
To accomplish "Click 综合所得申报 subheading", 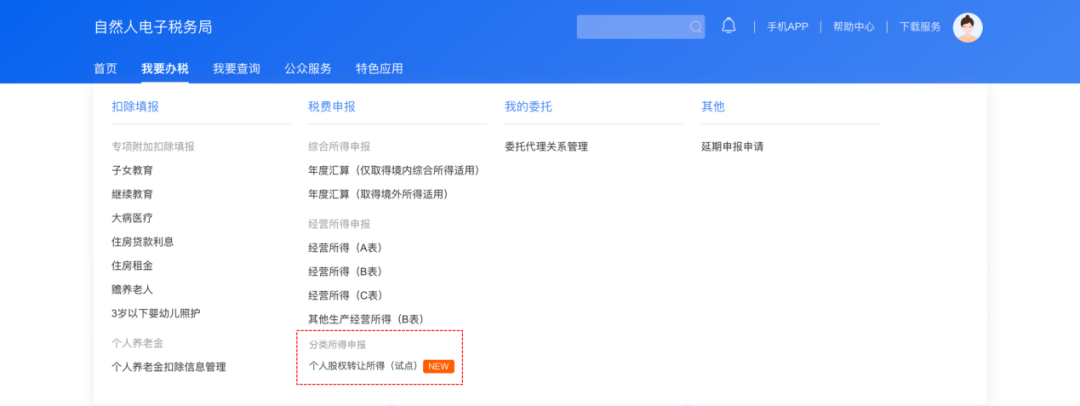I will pyautogui.click(x=340, y=147).
